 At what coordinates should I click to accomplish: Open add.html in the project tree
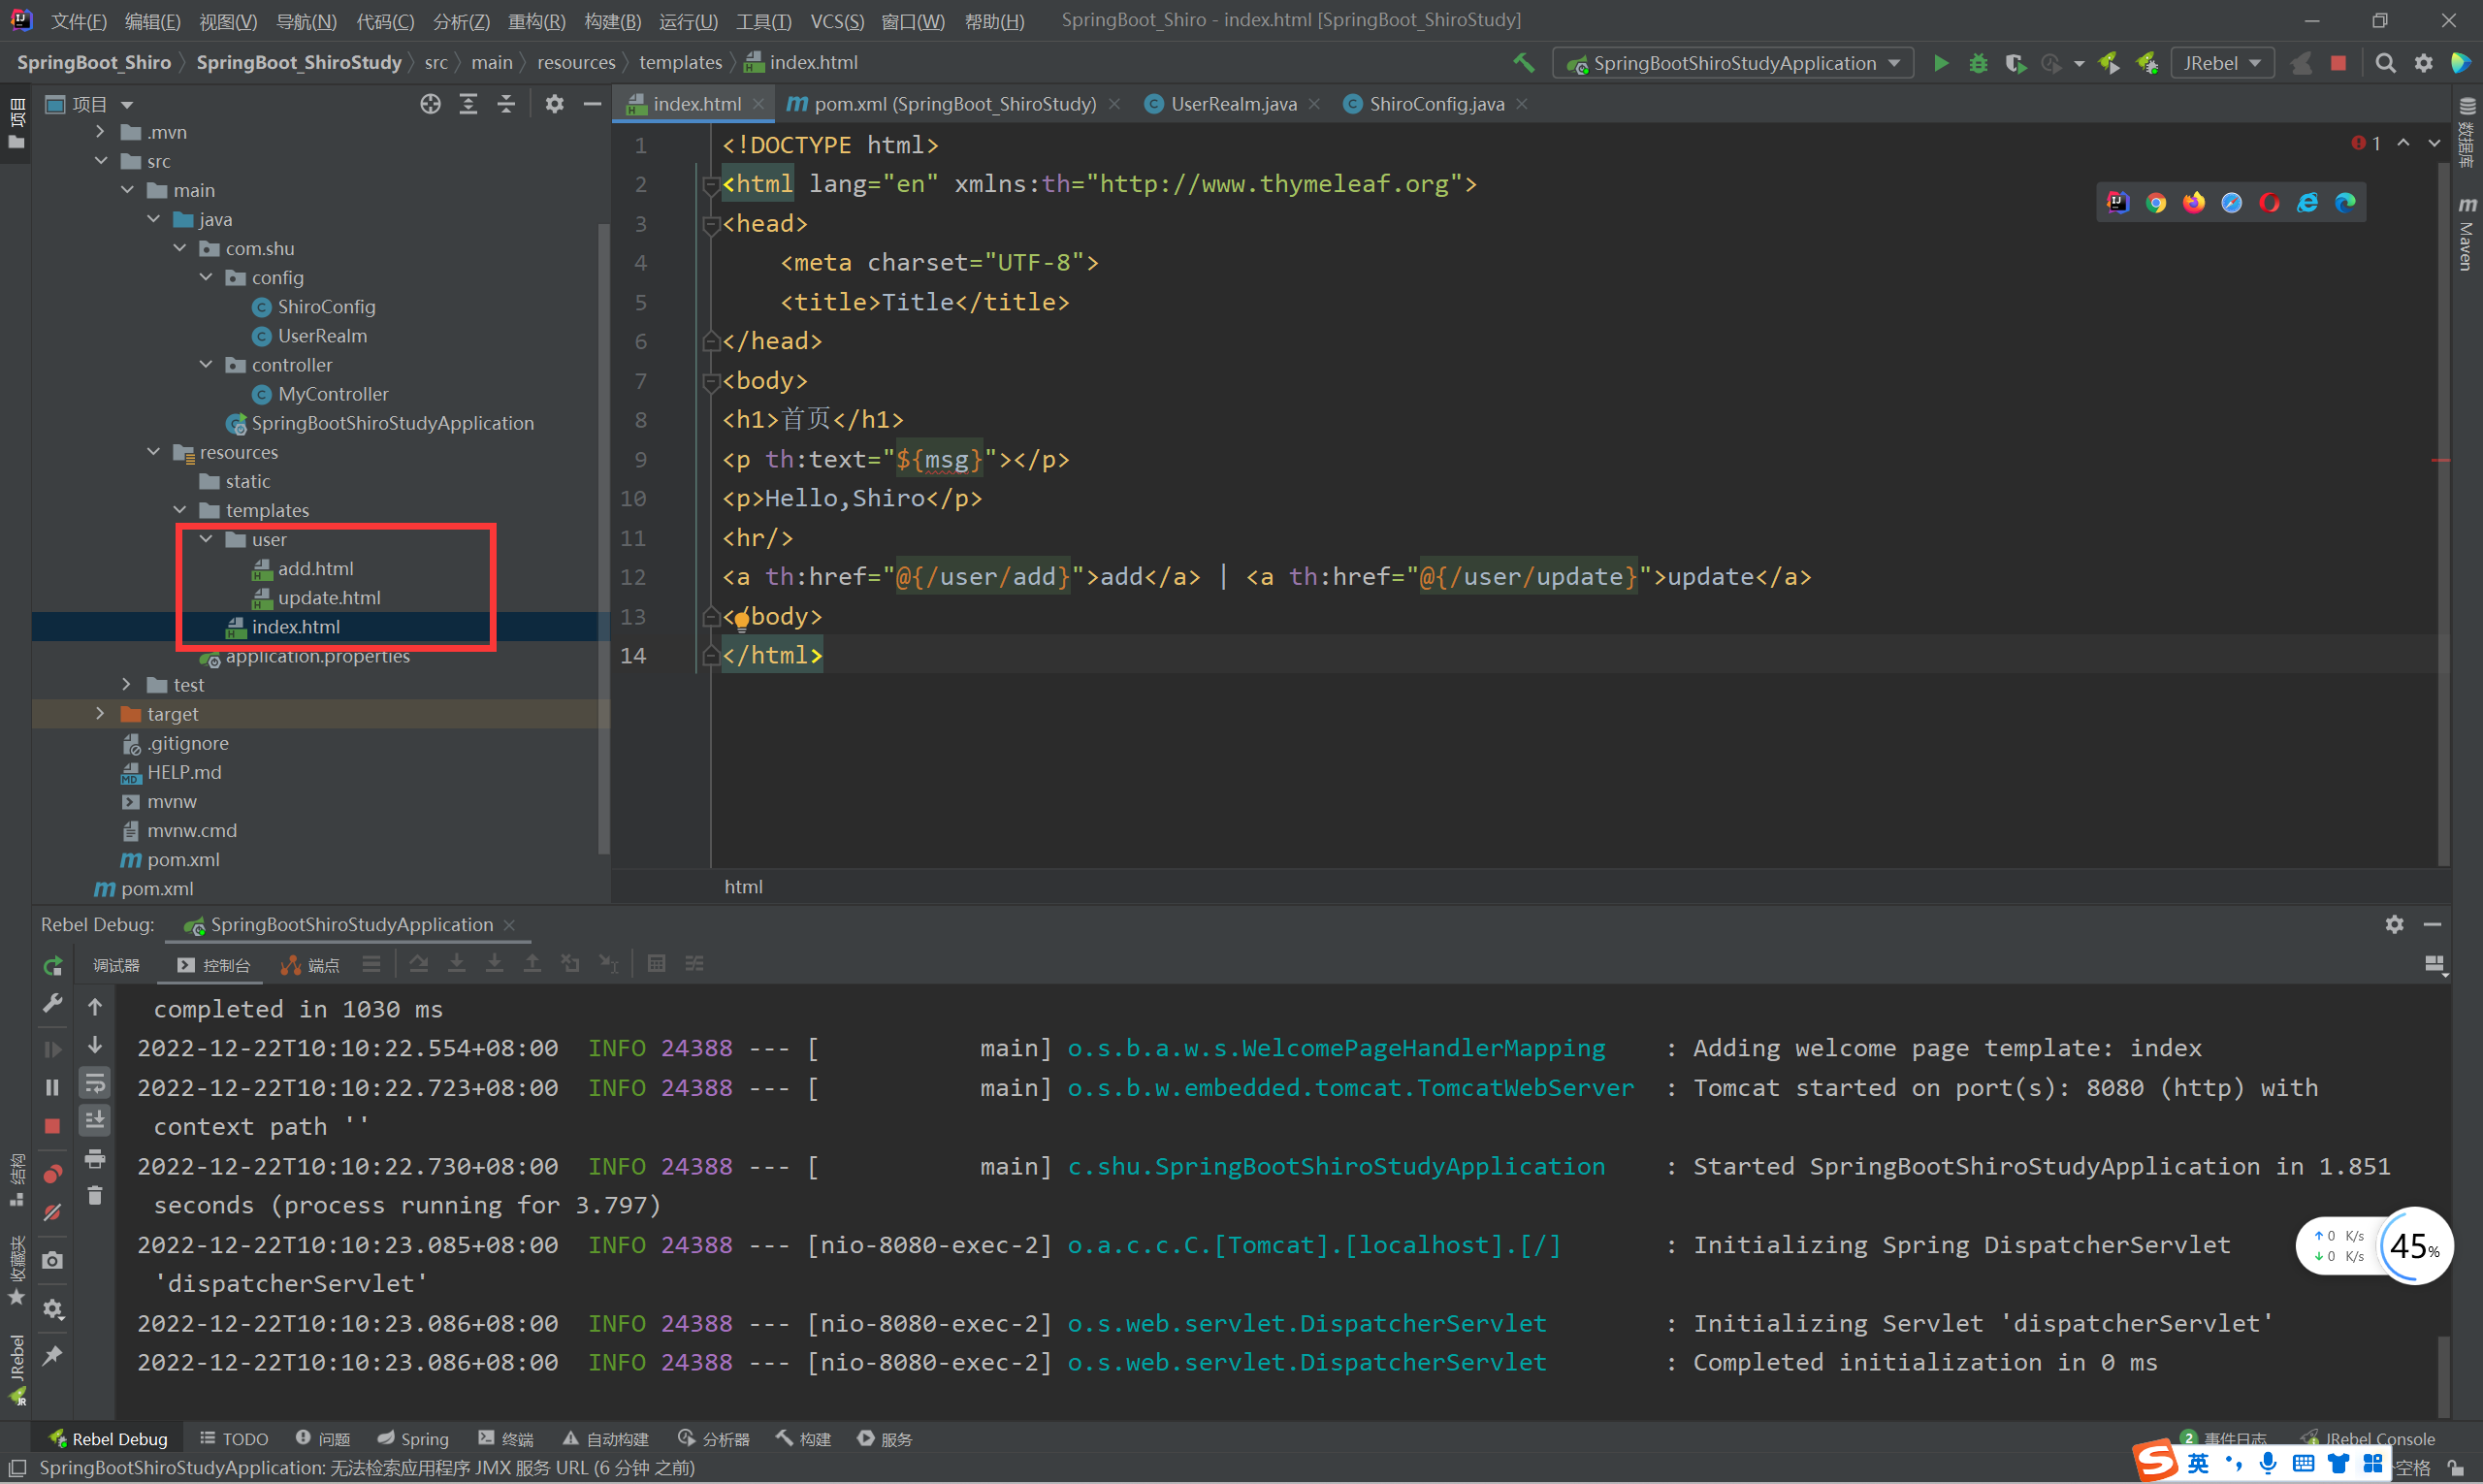point(315,568)
